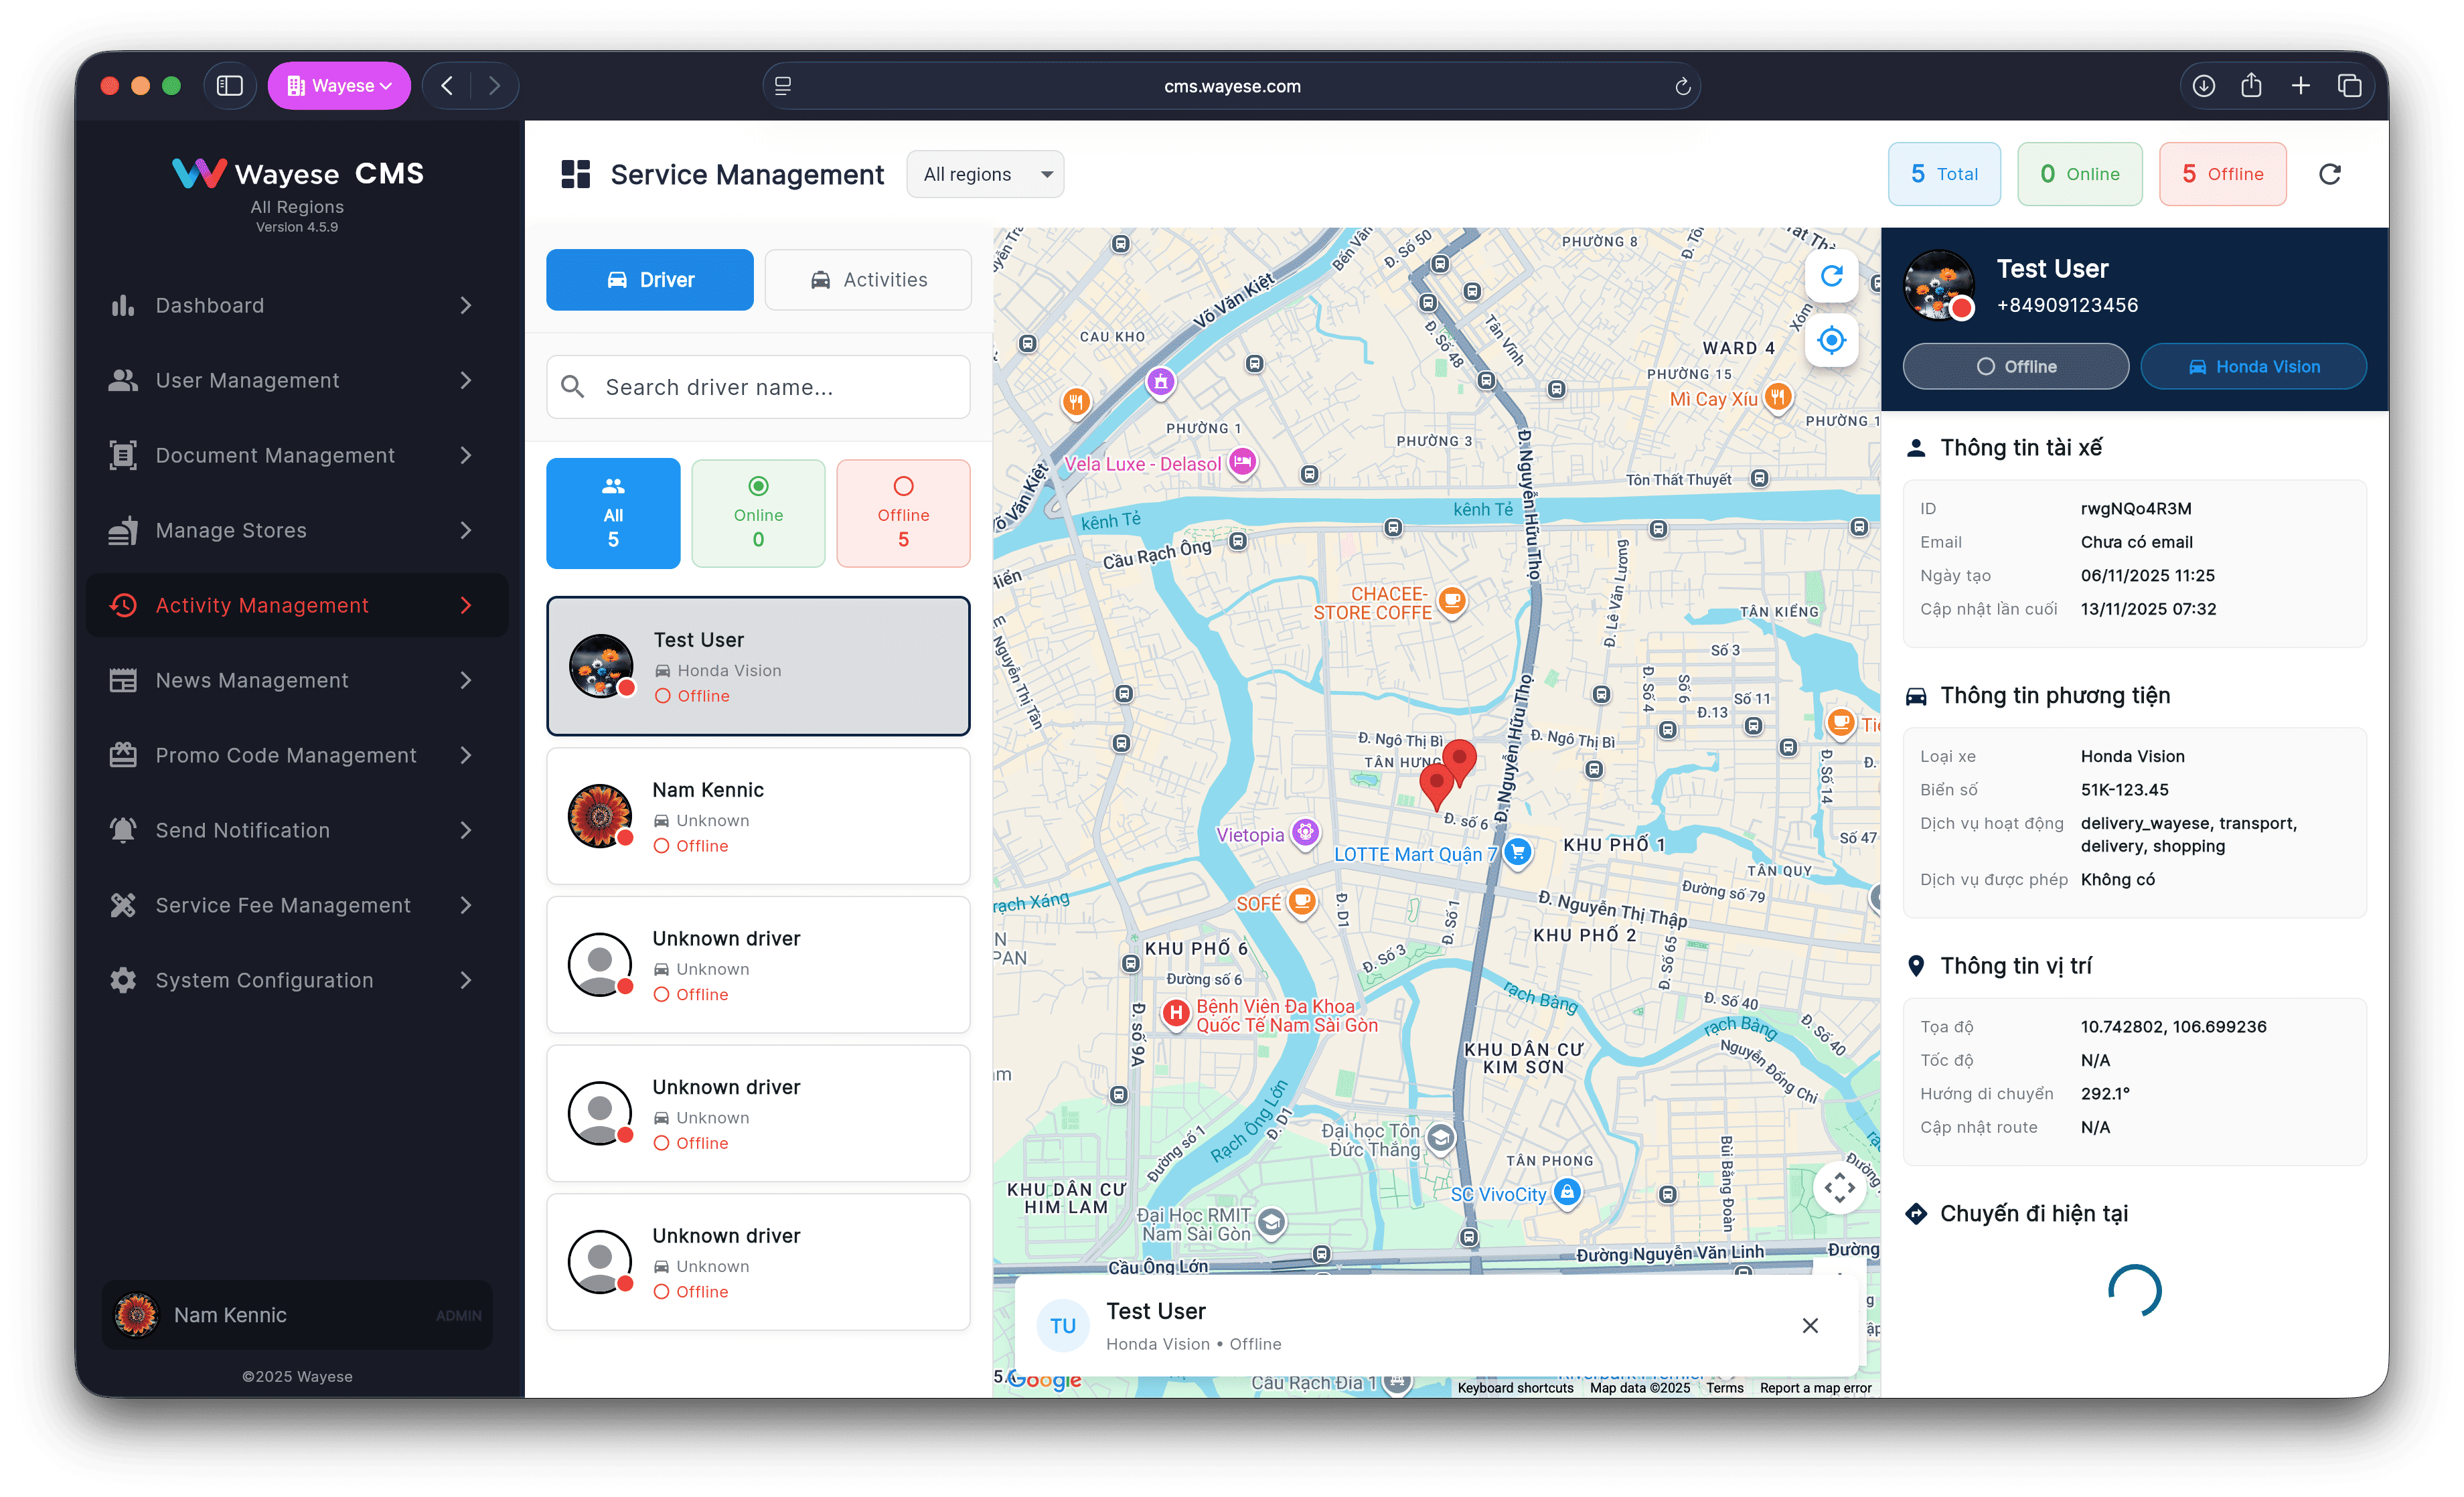
Task: Center map on my location button
Action: click(1831, 340)
